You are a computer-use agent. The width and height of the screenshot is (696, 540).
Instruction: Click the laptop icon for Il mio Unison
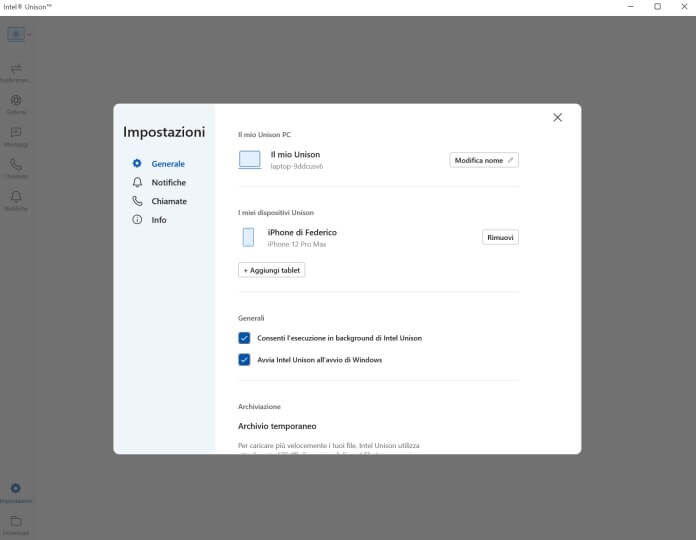[x=250, y=160]
